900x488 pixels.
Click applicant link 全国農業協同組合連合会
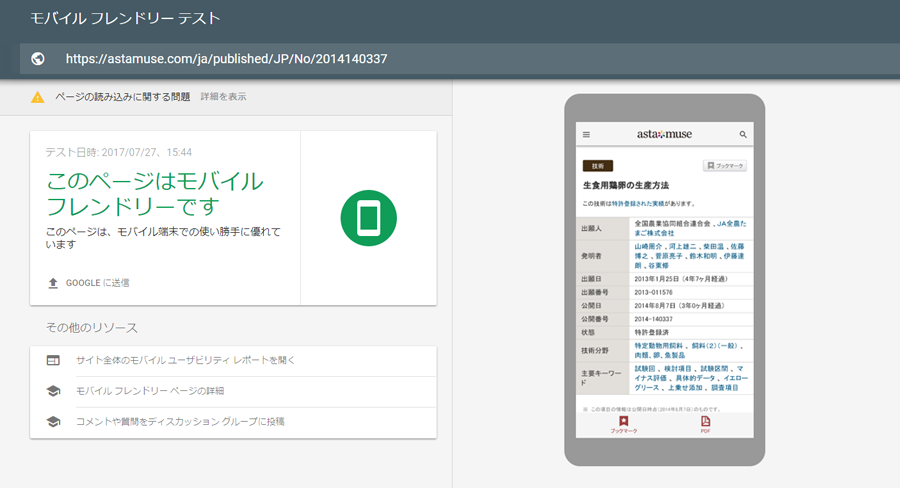(672, 223)
